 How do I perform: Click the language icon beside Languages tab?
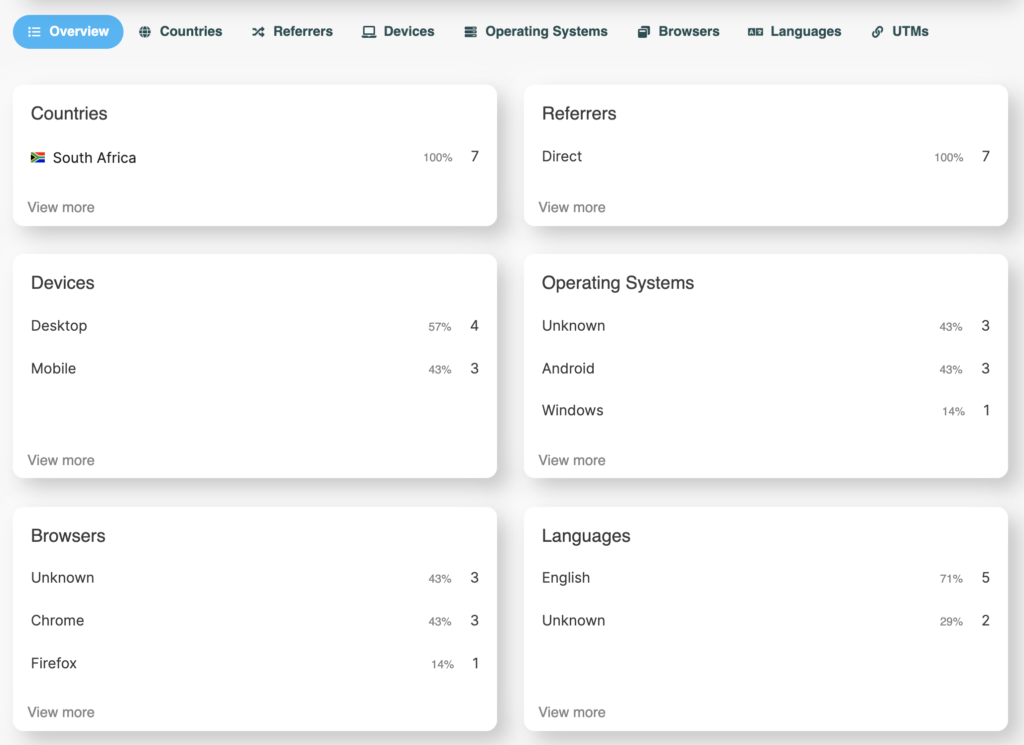[x=756, y=32]
